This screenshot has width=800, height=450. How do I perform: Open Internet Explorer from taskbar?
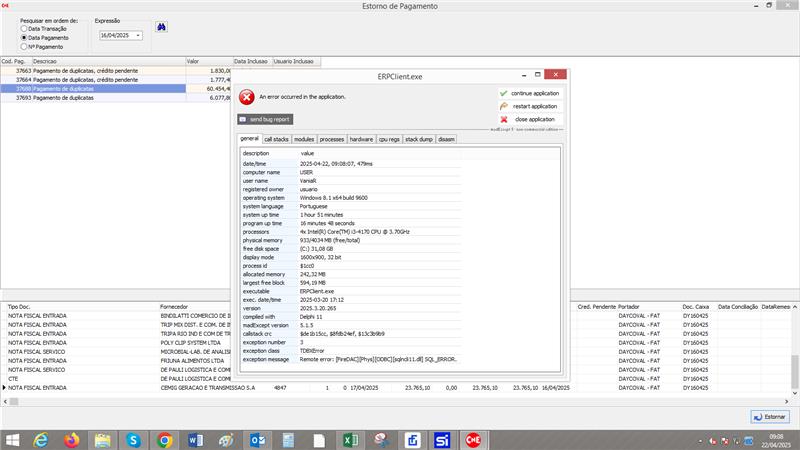pos(40,439)
